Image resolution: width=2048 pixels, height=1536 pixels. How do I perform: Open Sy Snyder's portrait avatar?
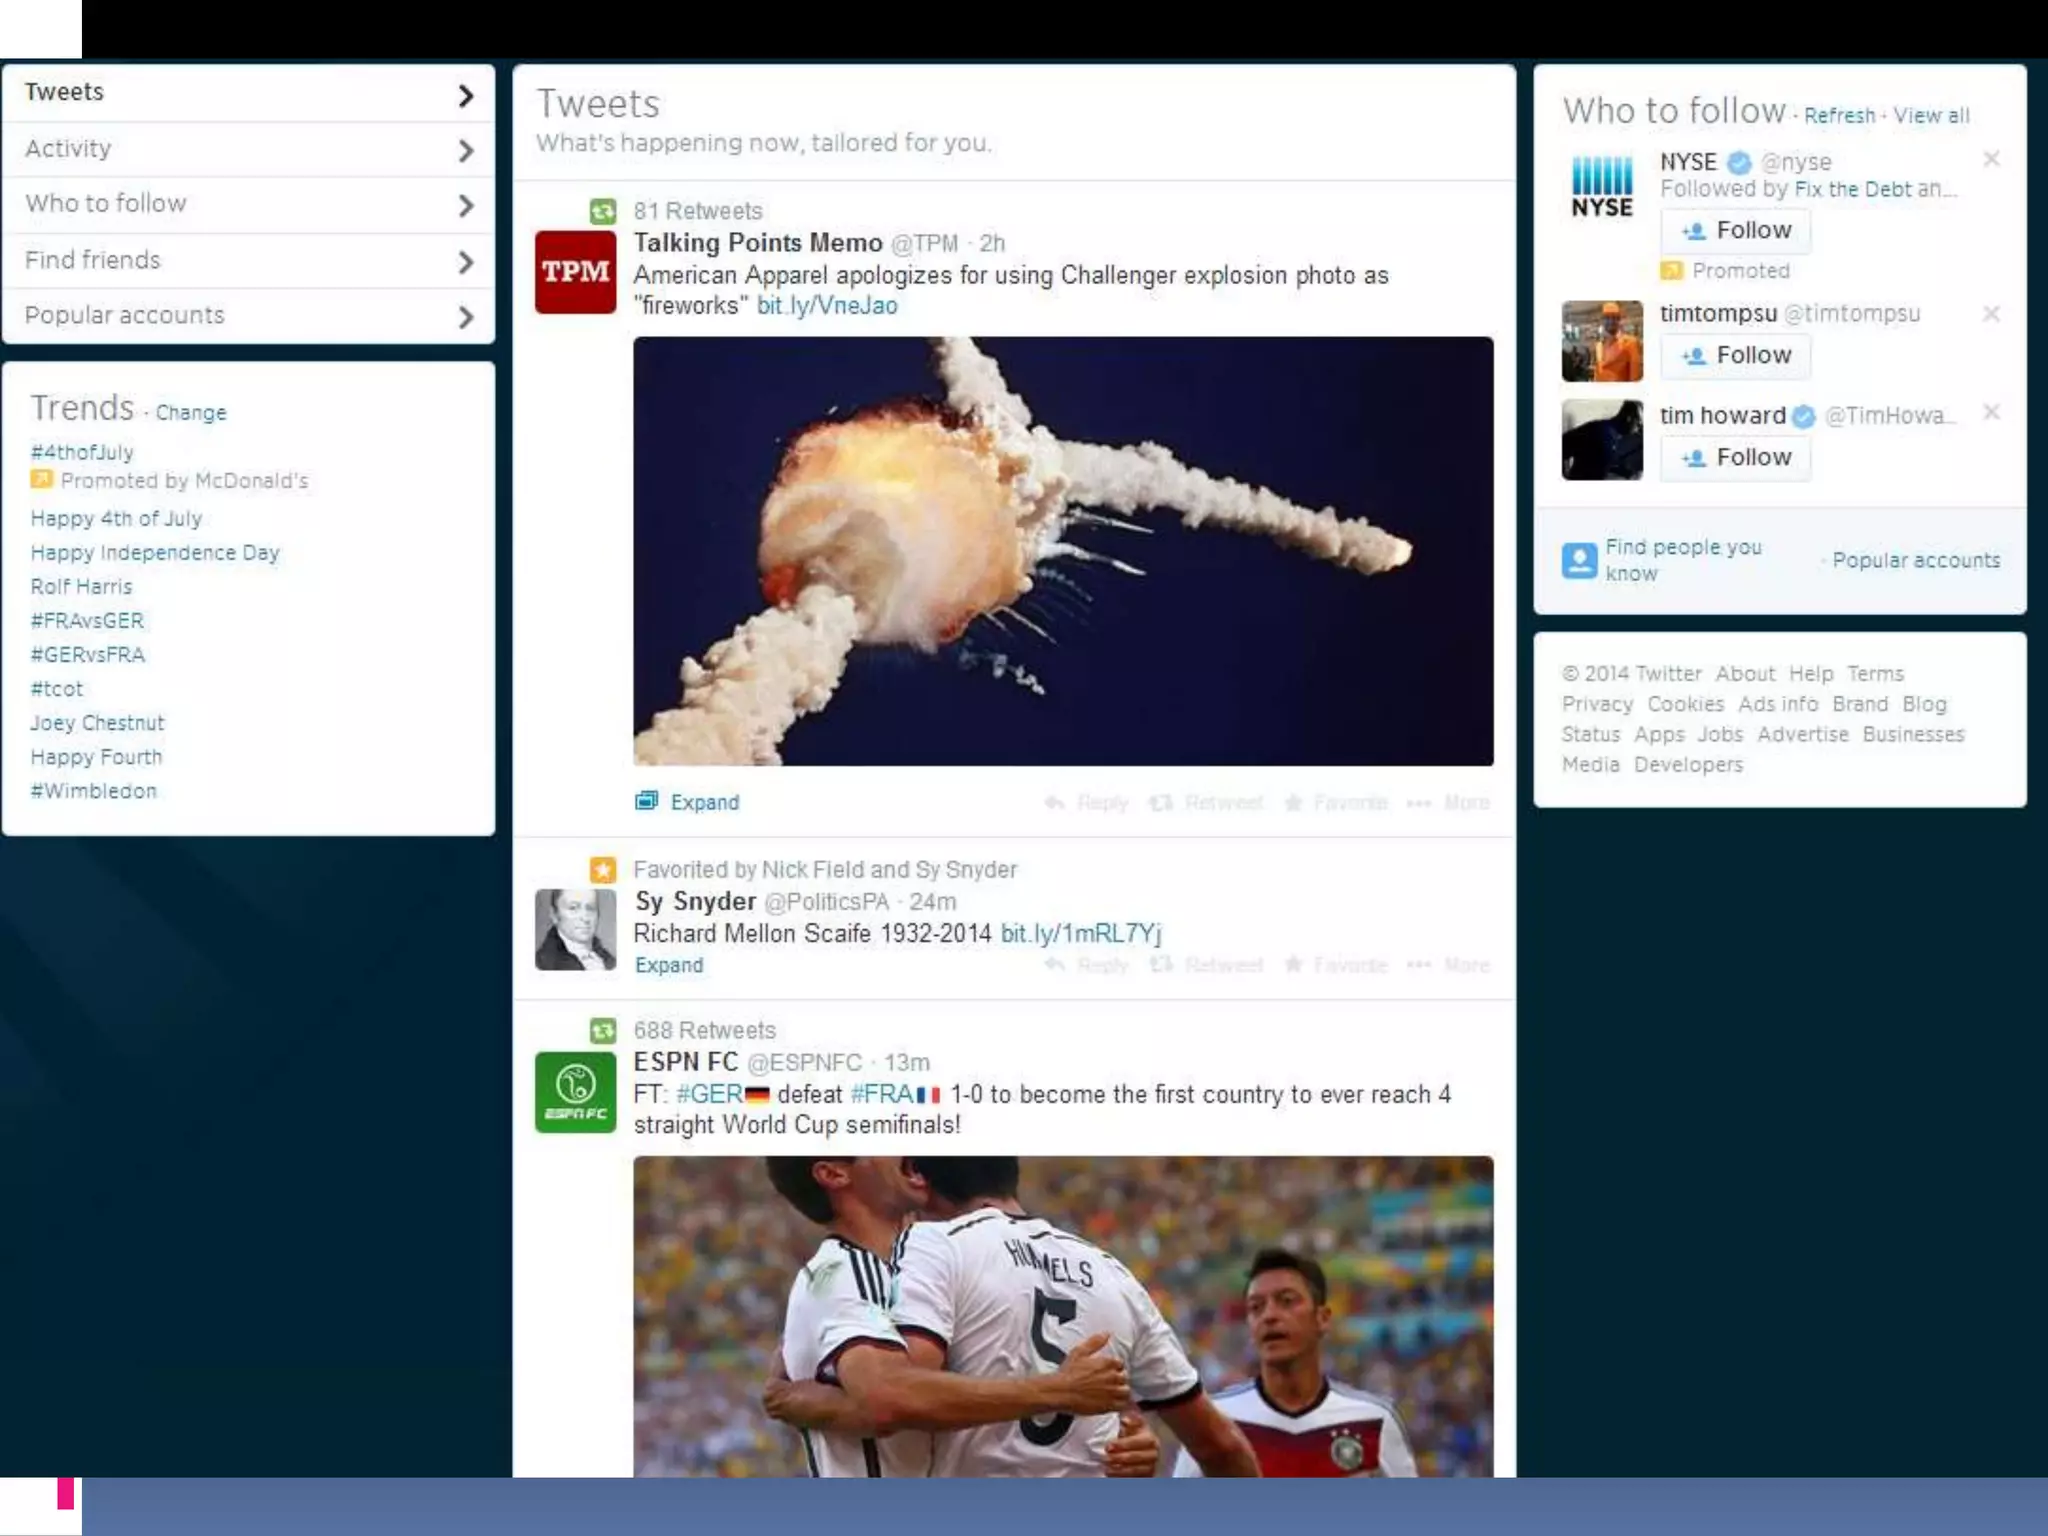coord(575,929)
